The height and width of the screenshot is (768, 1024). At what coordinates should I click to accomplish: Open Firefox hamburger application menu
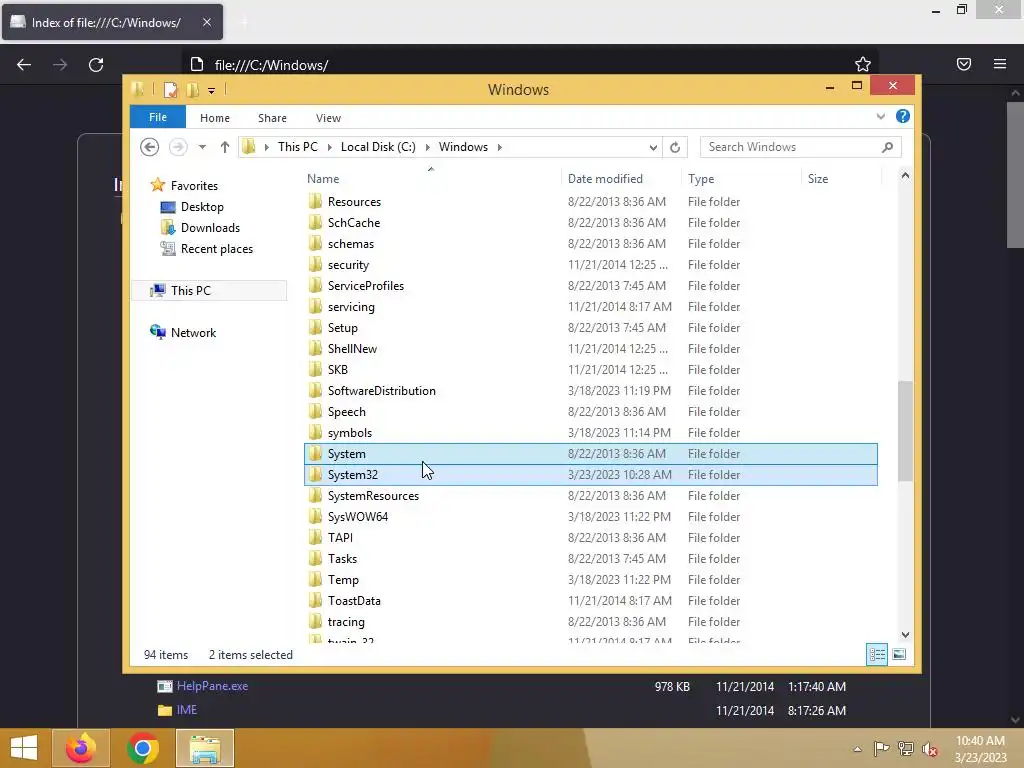pyautogui.click(x=1000, y=64)
